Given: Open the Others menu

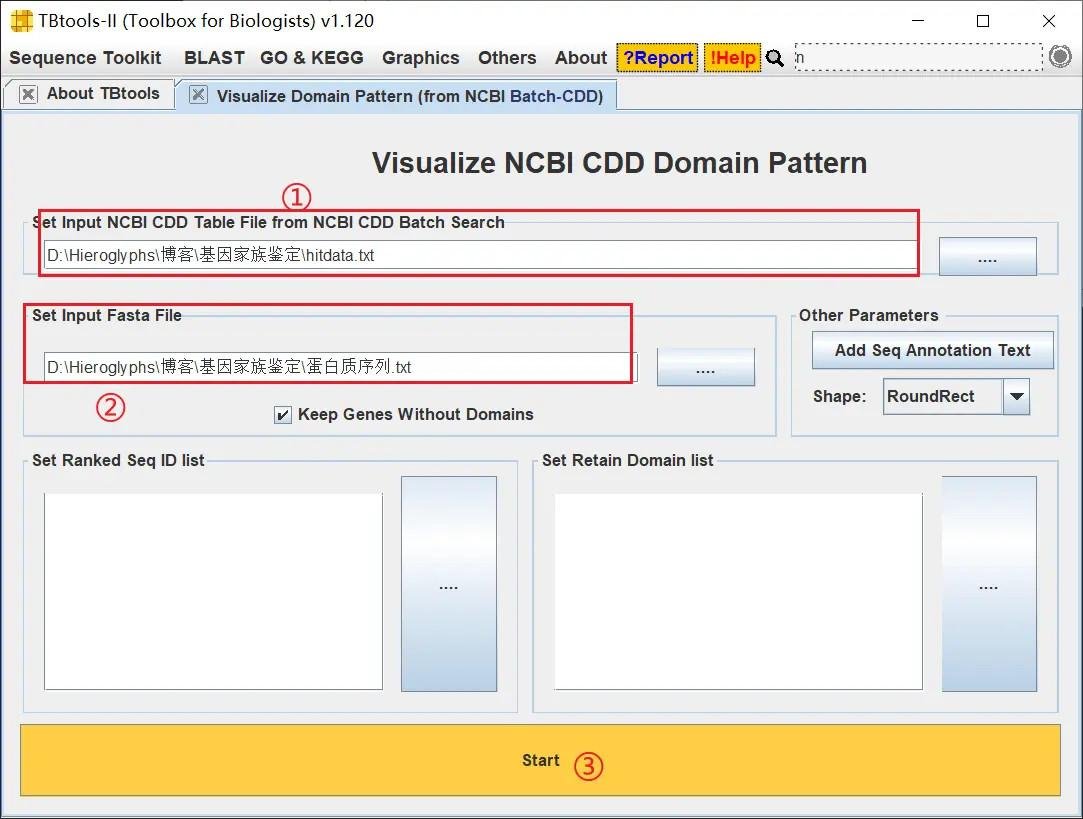Looking at the screenshot, I should click(x=507, y=58).
